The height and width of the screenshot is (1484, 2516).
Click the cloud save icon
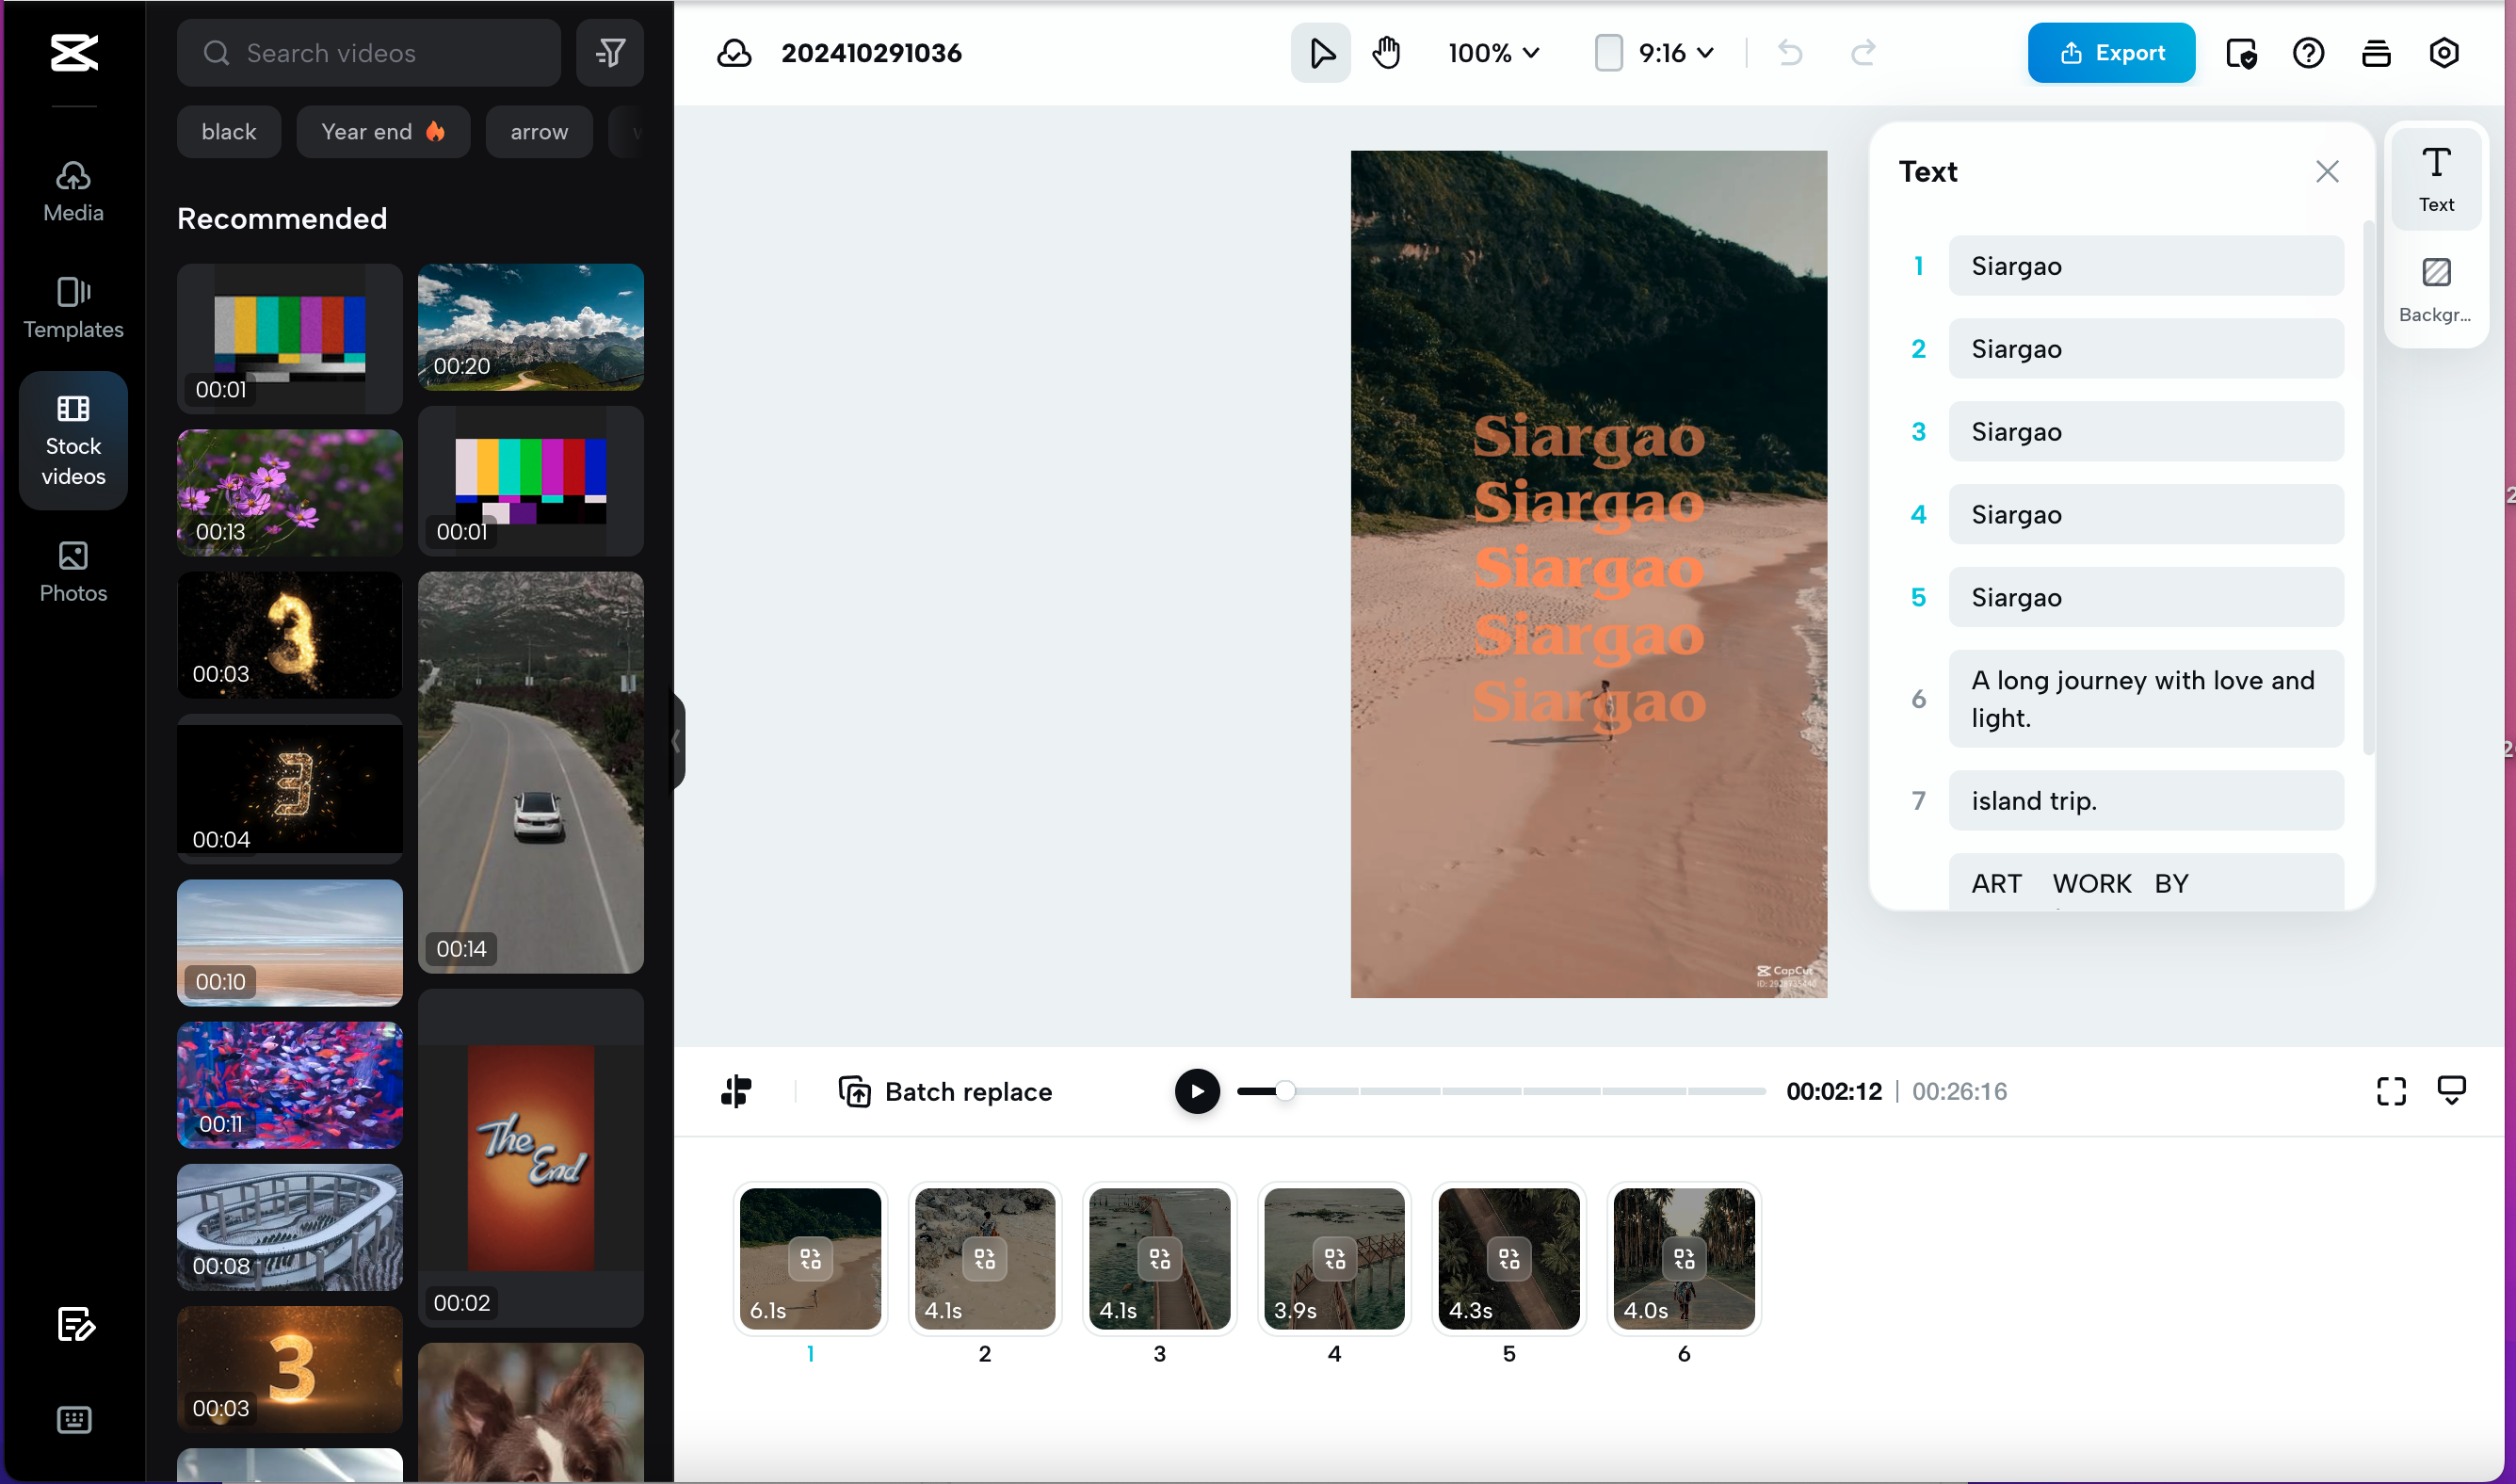(x=734, y=53)
